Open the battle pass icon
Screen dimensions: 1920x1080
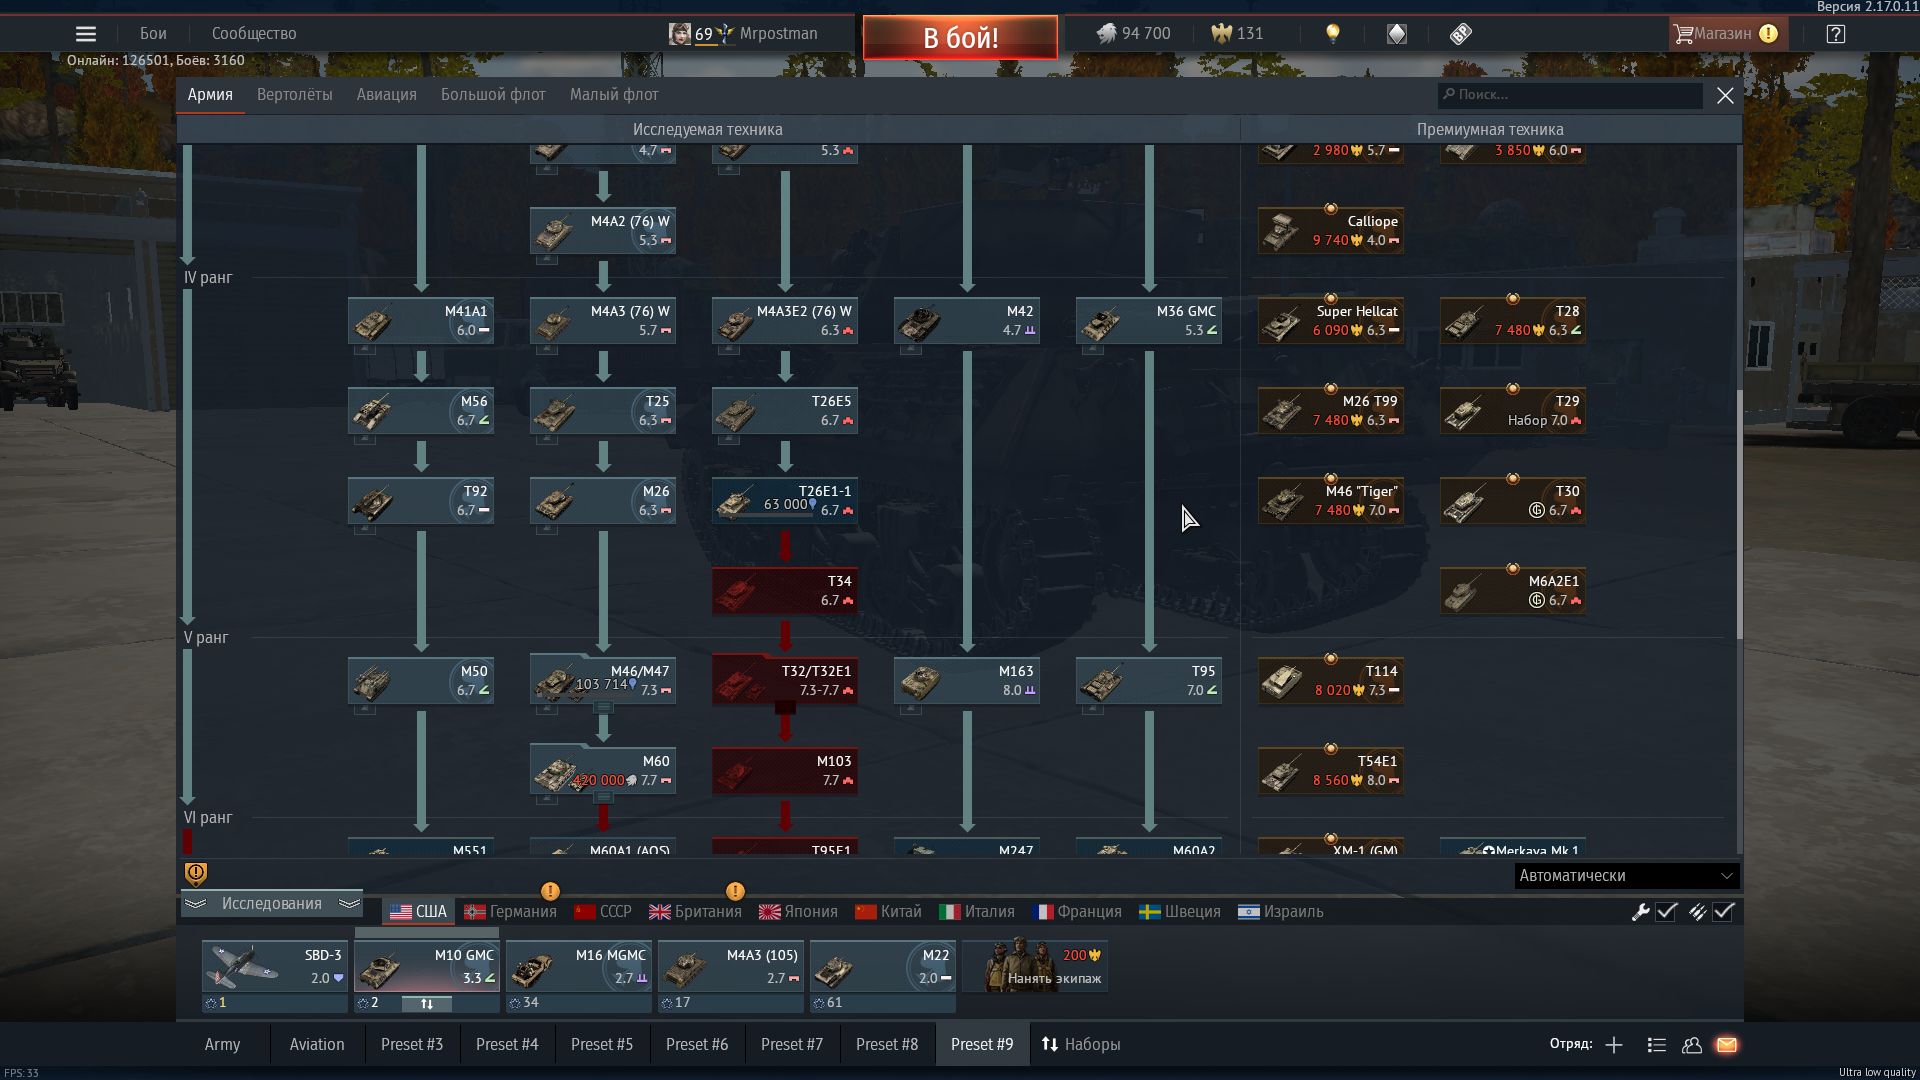tap(1461, 34)
